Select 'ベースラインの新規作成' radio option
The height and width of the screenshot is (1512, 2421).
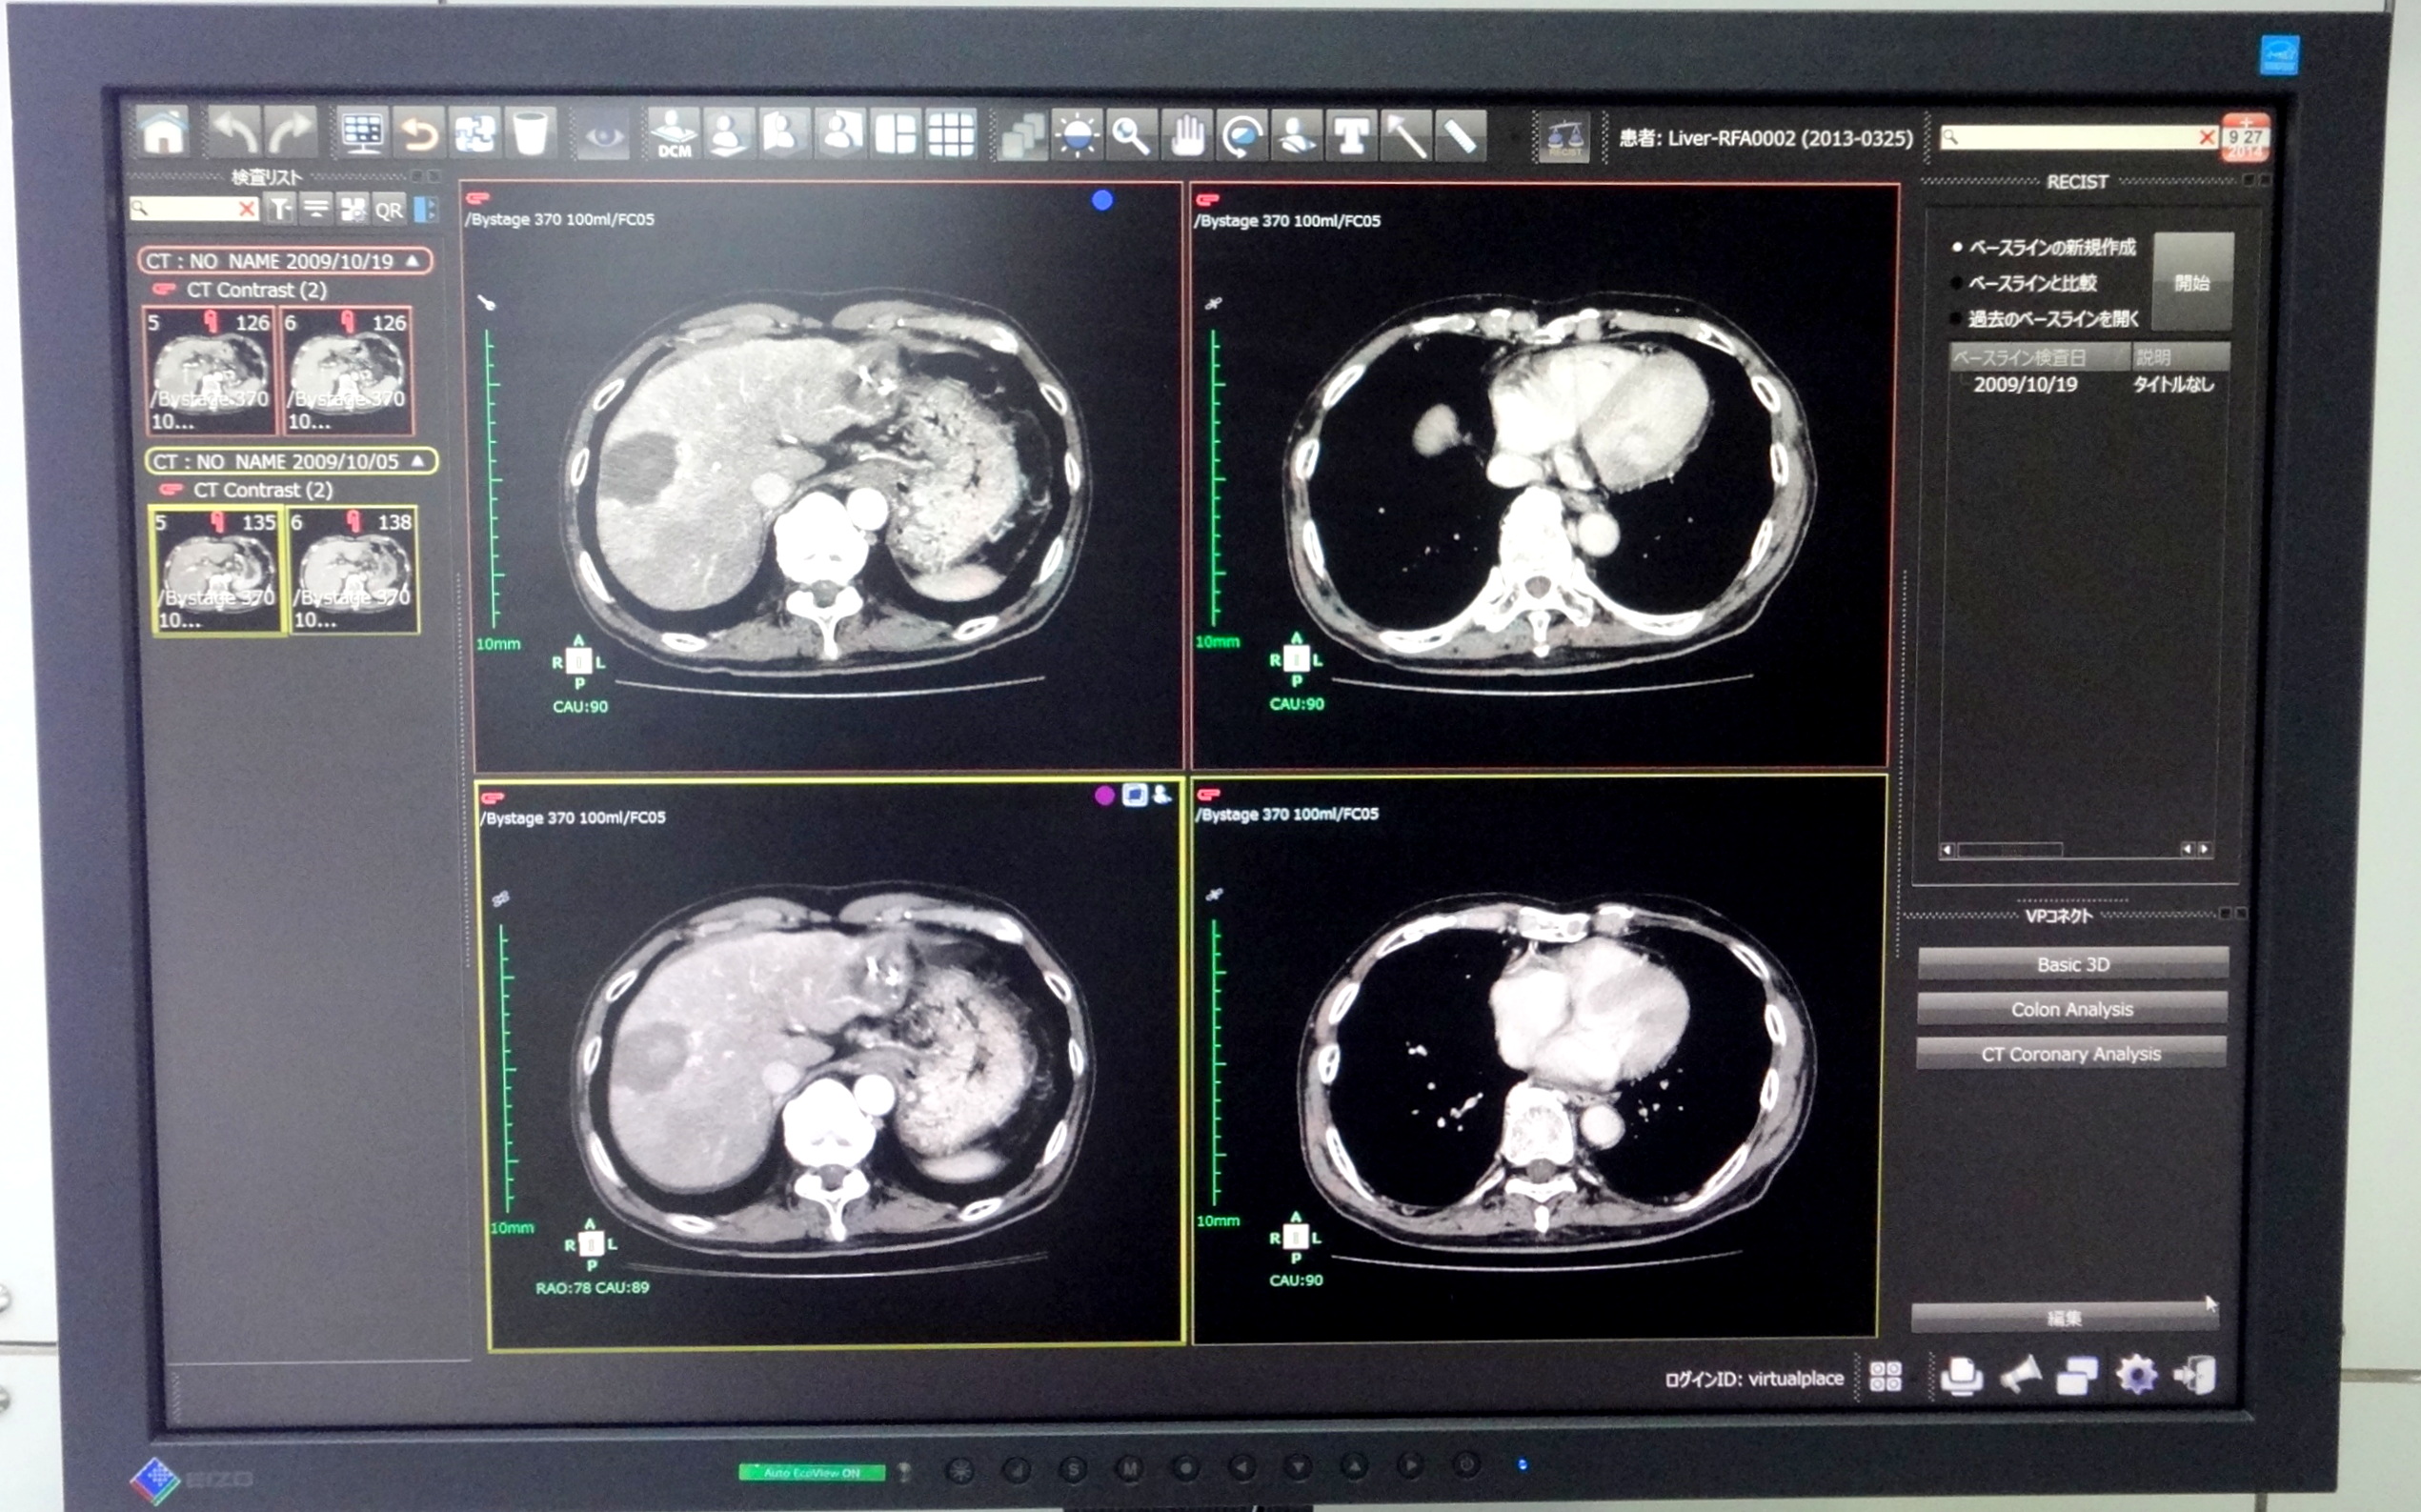(1957, 247)
